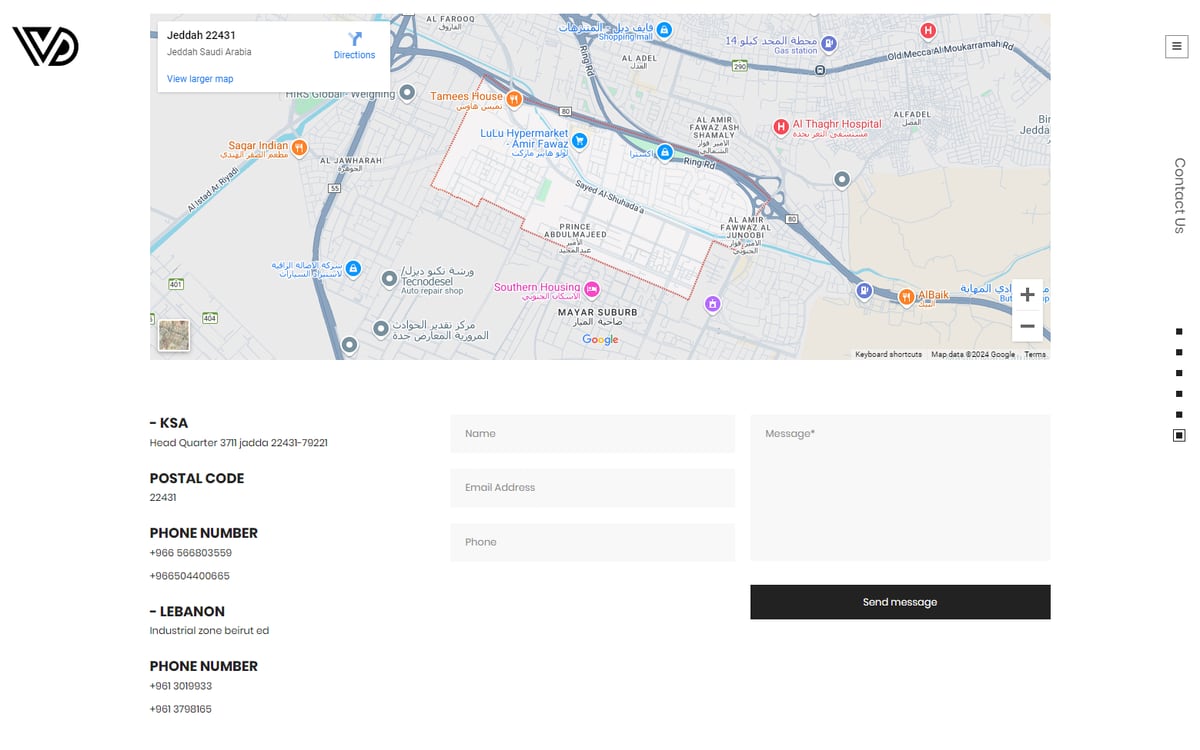This screenshot has height=750, width=1200.
Task: Select the Al Thaghr Hospital marker
Action: coord(782,127)
